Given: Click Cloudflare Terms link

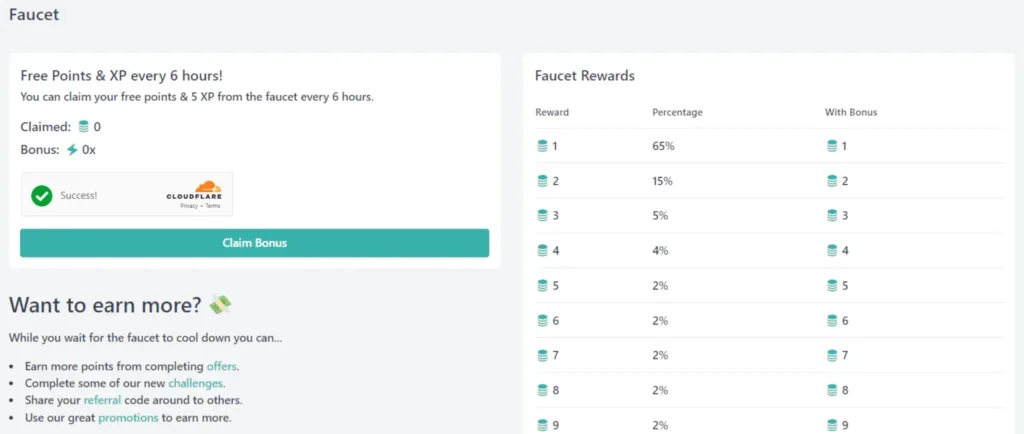Looking at the screenshot, I should (x=213, y=205).
